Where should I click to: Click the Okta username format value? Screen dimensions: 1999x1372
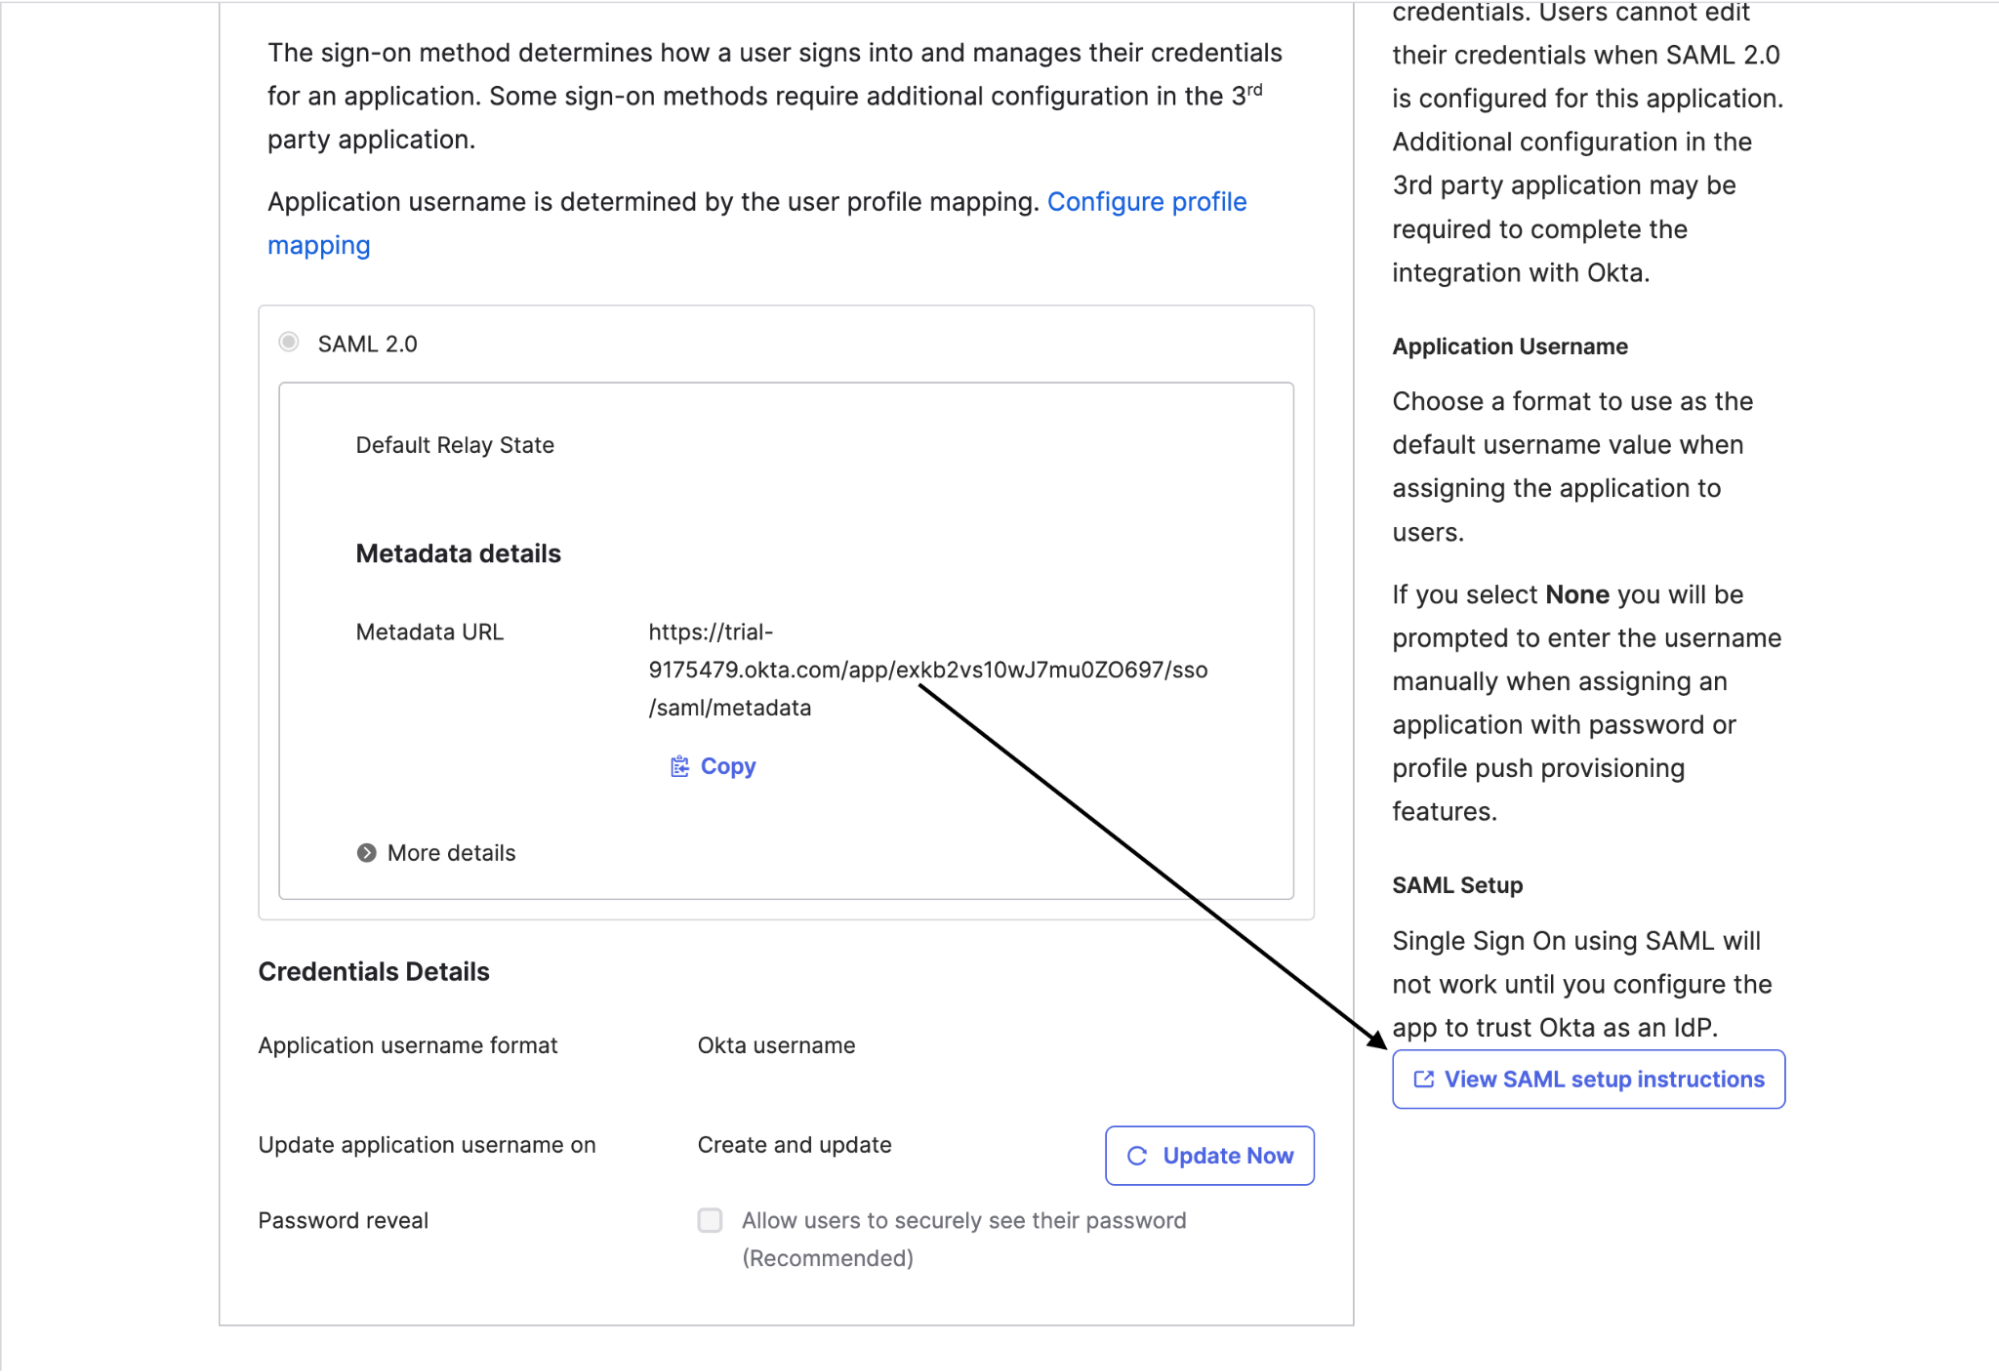pyautogui.click(x=777, y=1045)
